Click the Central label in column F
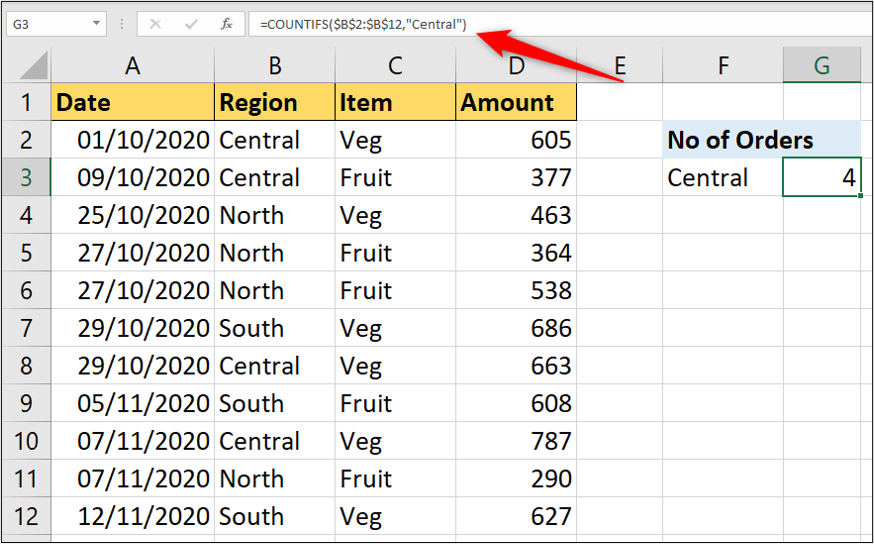 [x=723, y=177]
